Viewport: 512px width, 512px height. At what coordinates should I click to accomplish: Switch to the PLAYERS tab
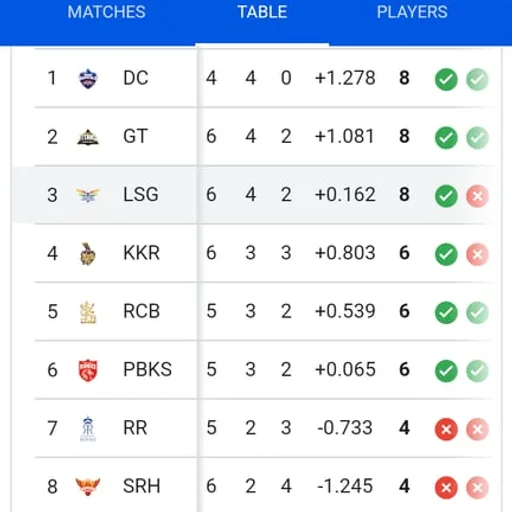pos(412,12)
